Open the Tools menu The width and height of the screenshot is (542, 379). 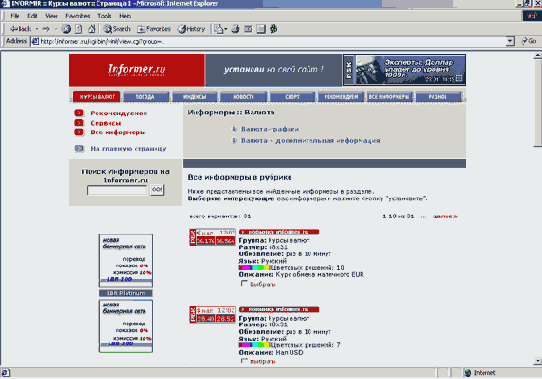tap(104, 16)
